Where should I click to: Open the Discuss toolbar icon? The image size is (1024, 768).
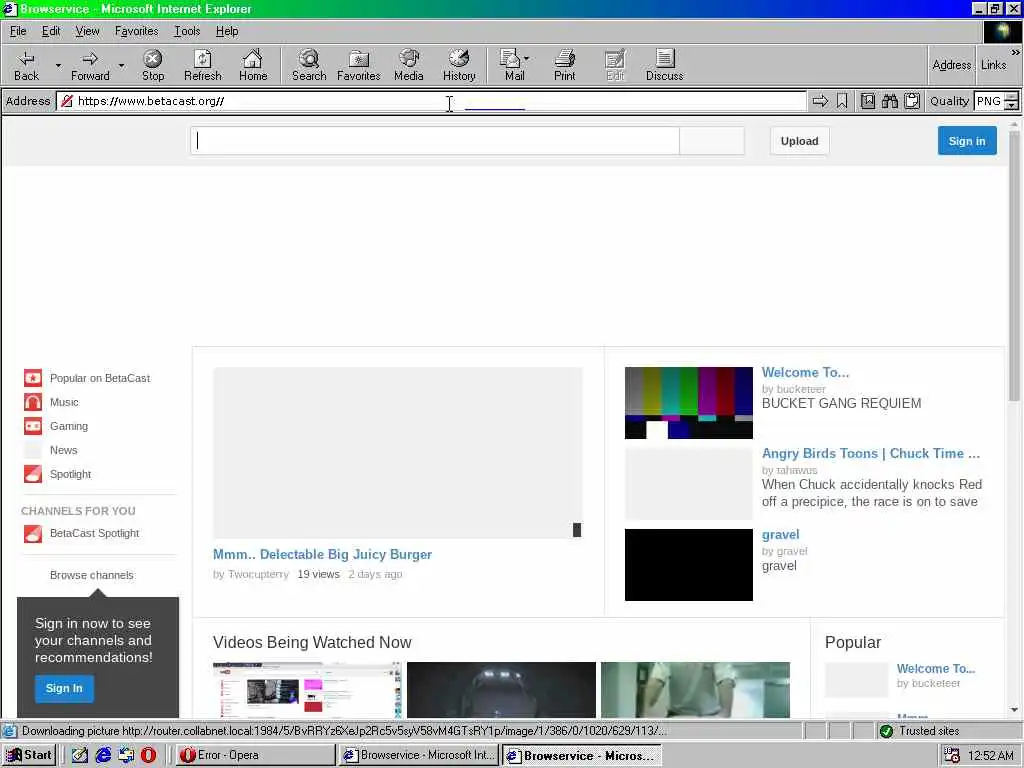click(665, 65)
